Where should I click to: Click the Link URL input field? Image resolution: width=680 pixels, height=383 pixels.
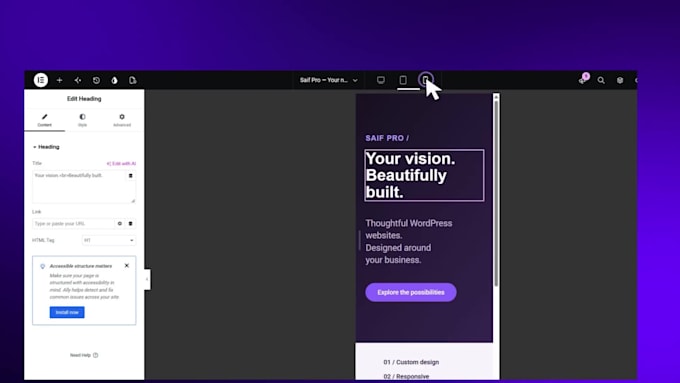click(x=73, y=223)
